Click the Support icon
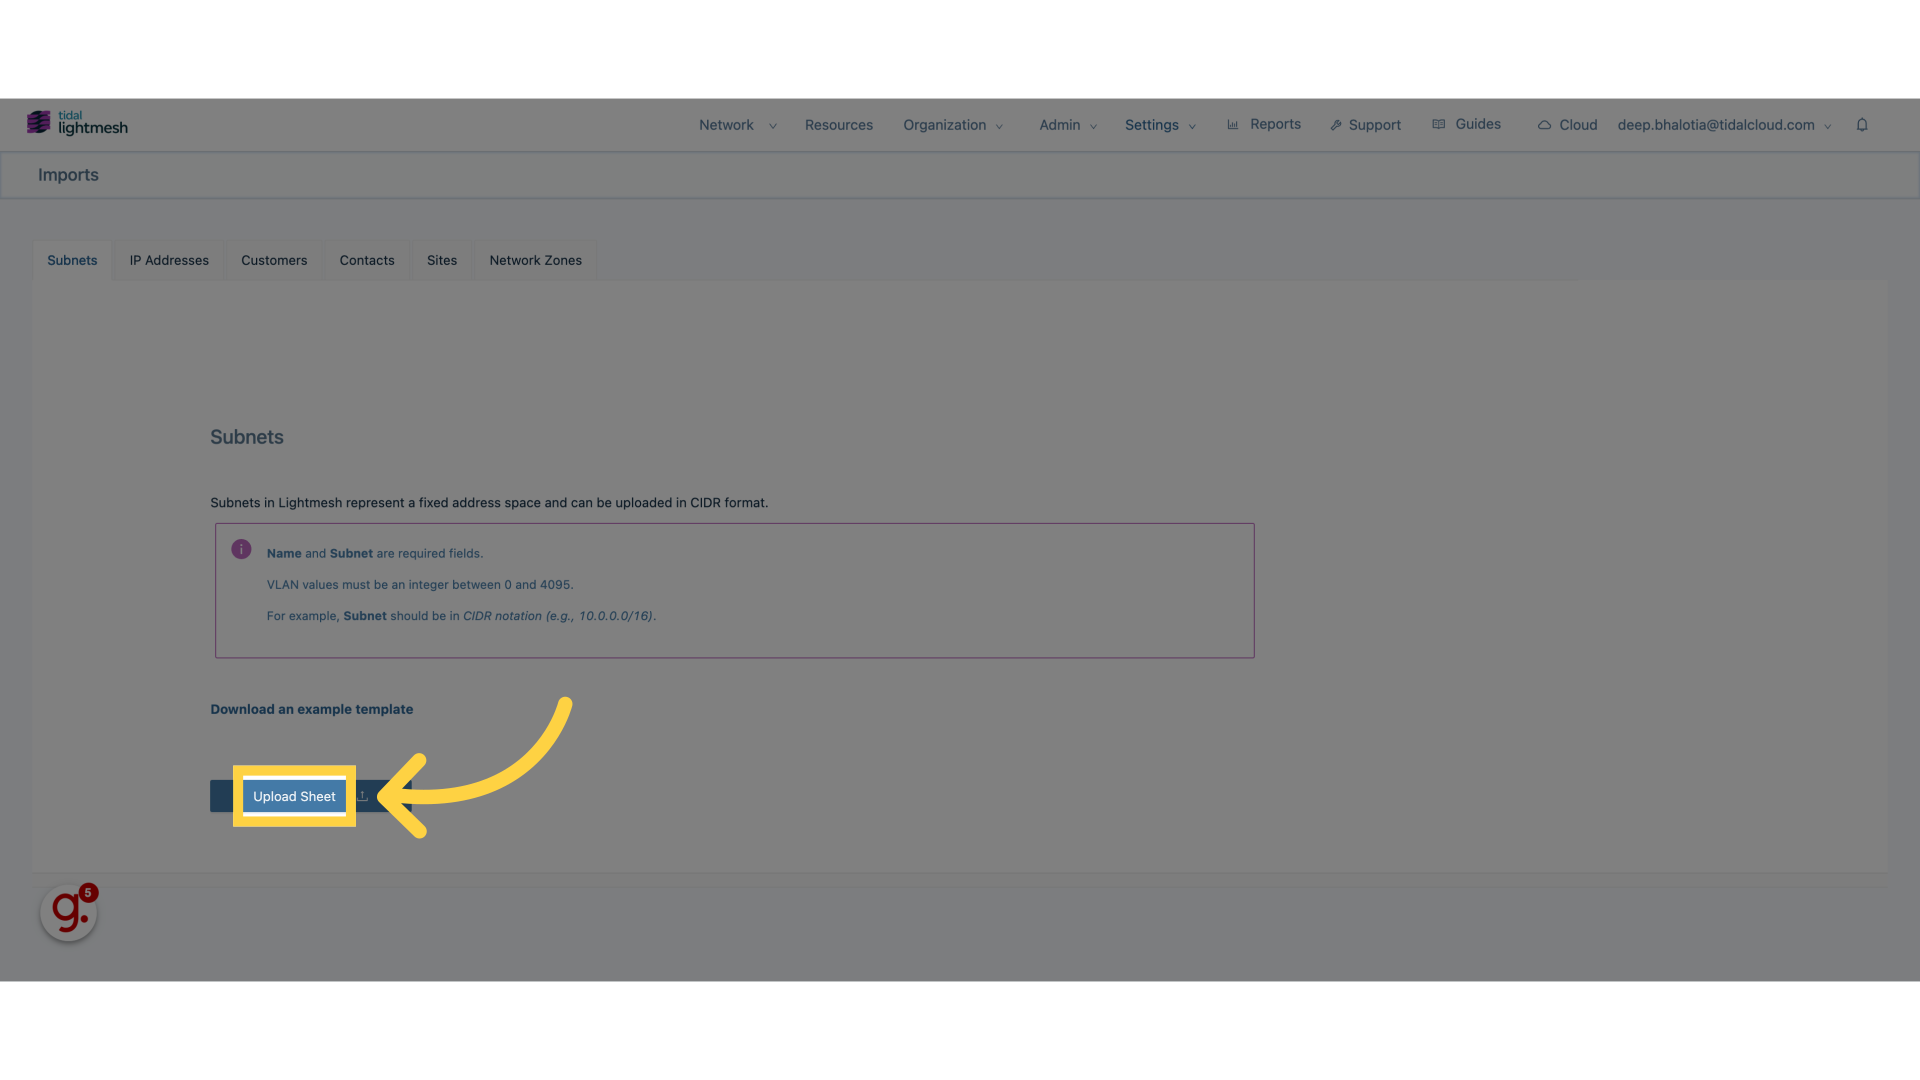Screen dimensions: 1920x1080 tap(1336, 124)
